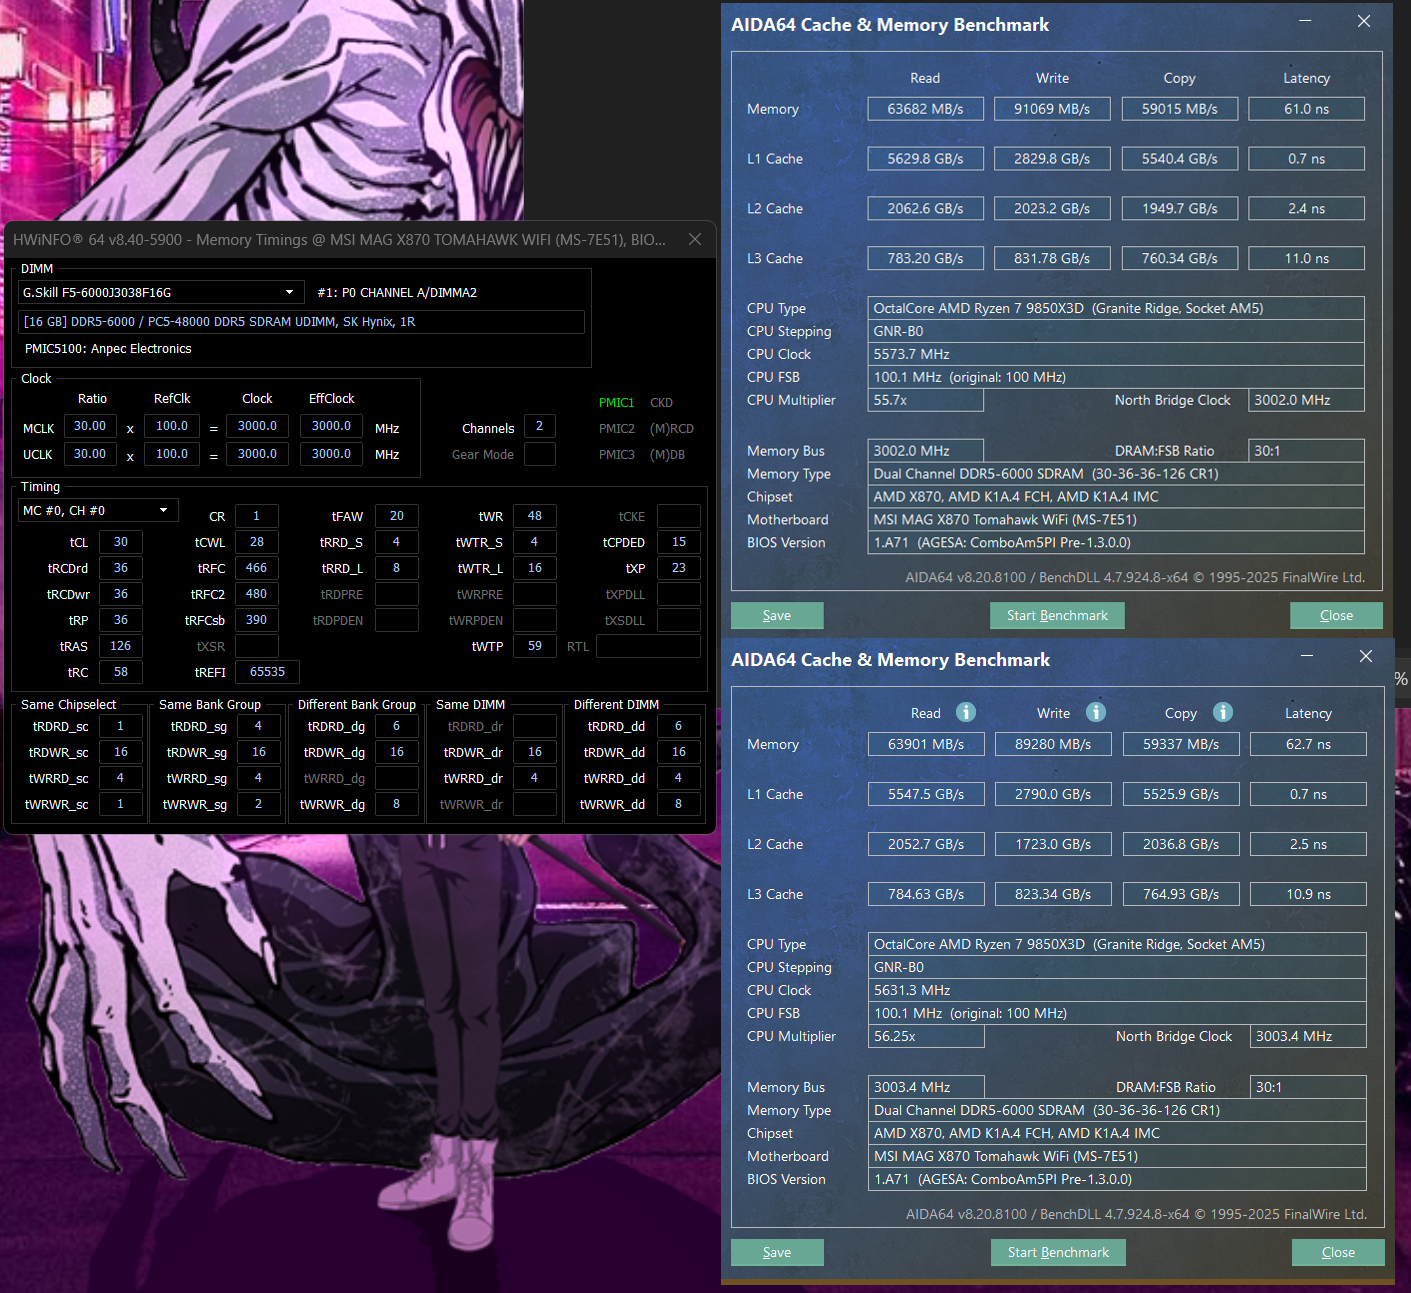Click the Write info icon
This screenshot has width=1411, height=1293.
pos(1095,712)
